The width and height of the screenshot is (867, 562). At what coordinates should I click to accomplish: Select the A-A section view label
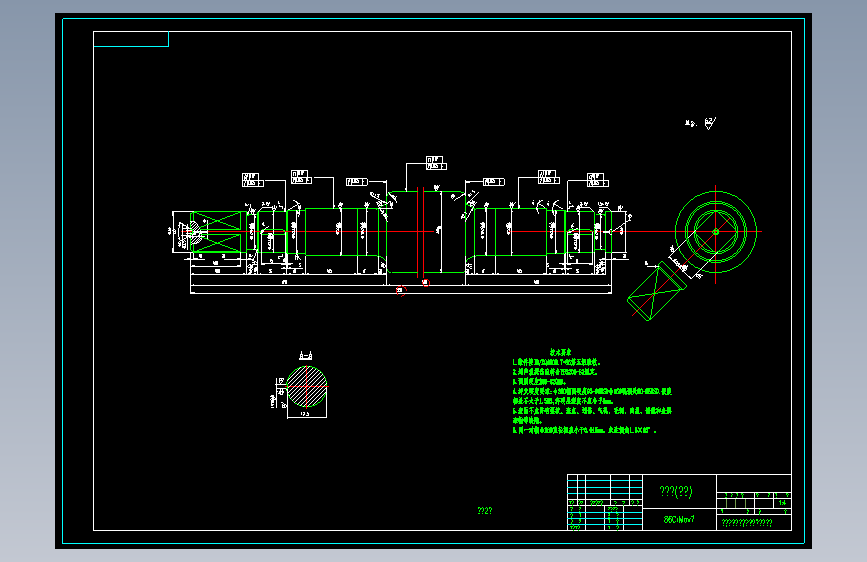coord(306,356)
